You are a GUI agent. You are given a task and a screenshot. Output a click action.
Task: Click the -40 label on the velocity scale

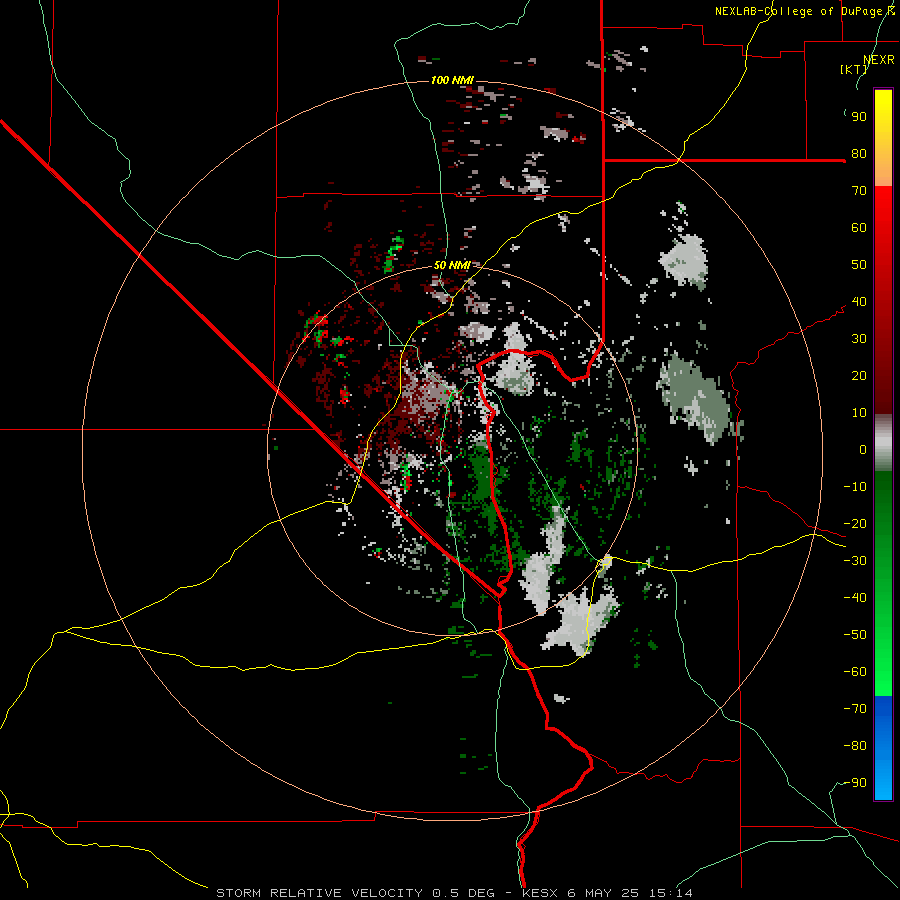(855, 598)
